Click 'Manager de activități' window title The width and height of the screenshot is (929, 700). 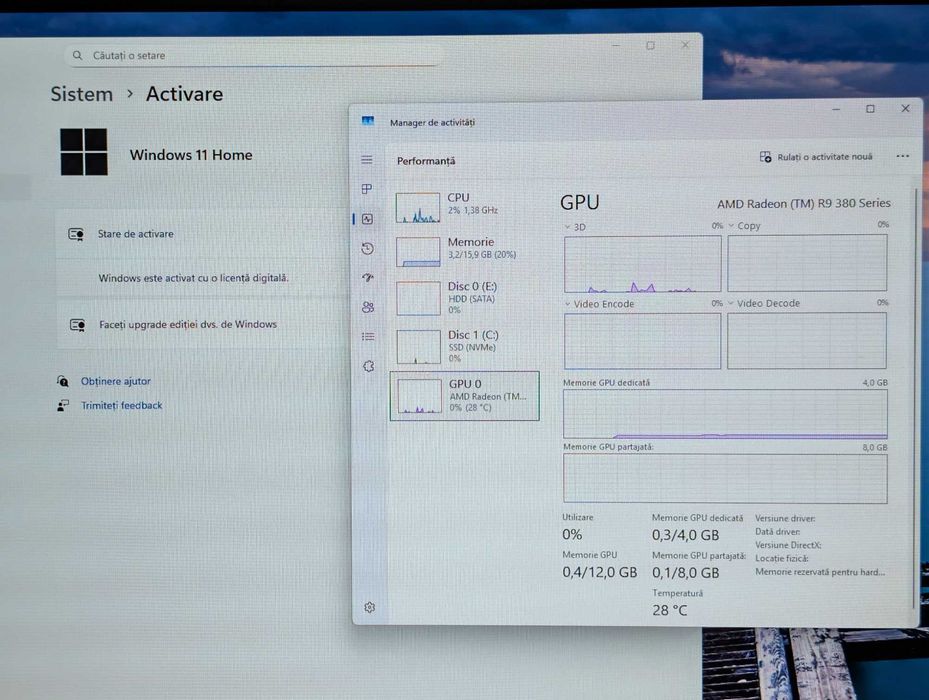coord(433,122)
